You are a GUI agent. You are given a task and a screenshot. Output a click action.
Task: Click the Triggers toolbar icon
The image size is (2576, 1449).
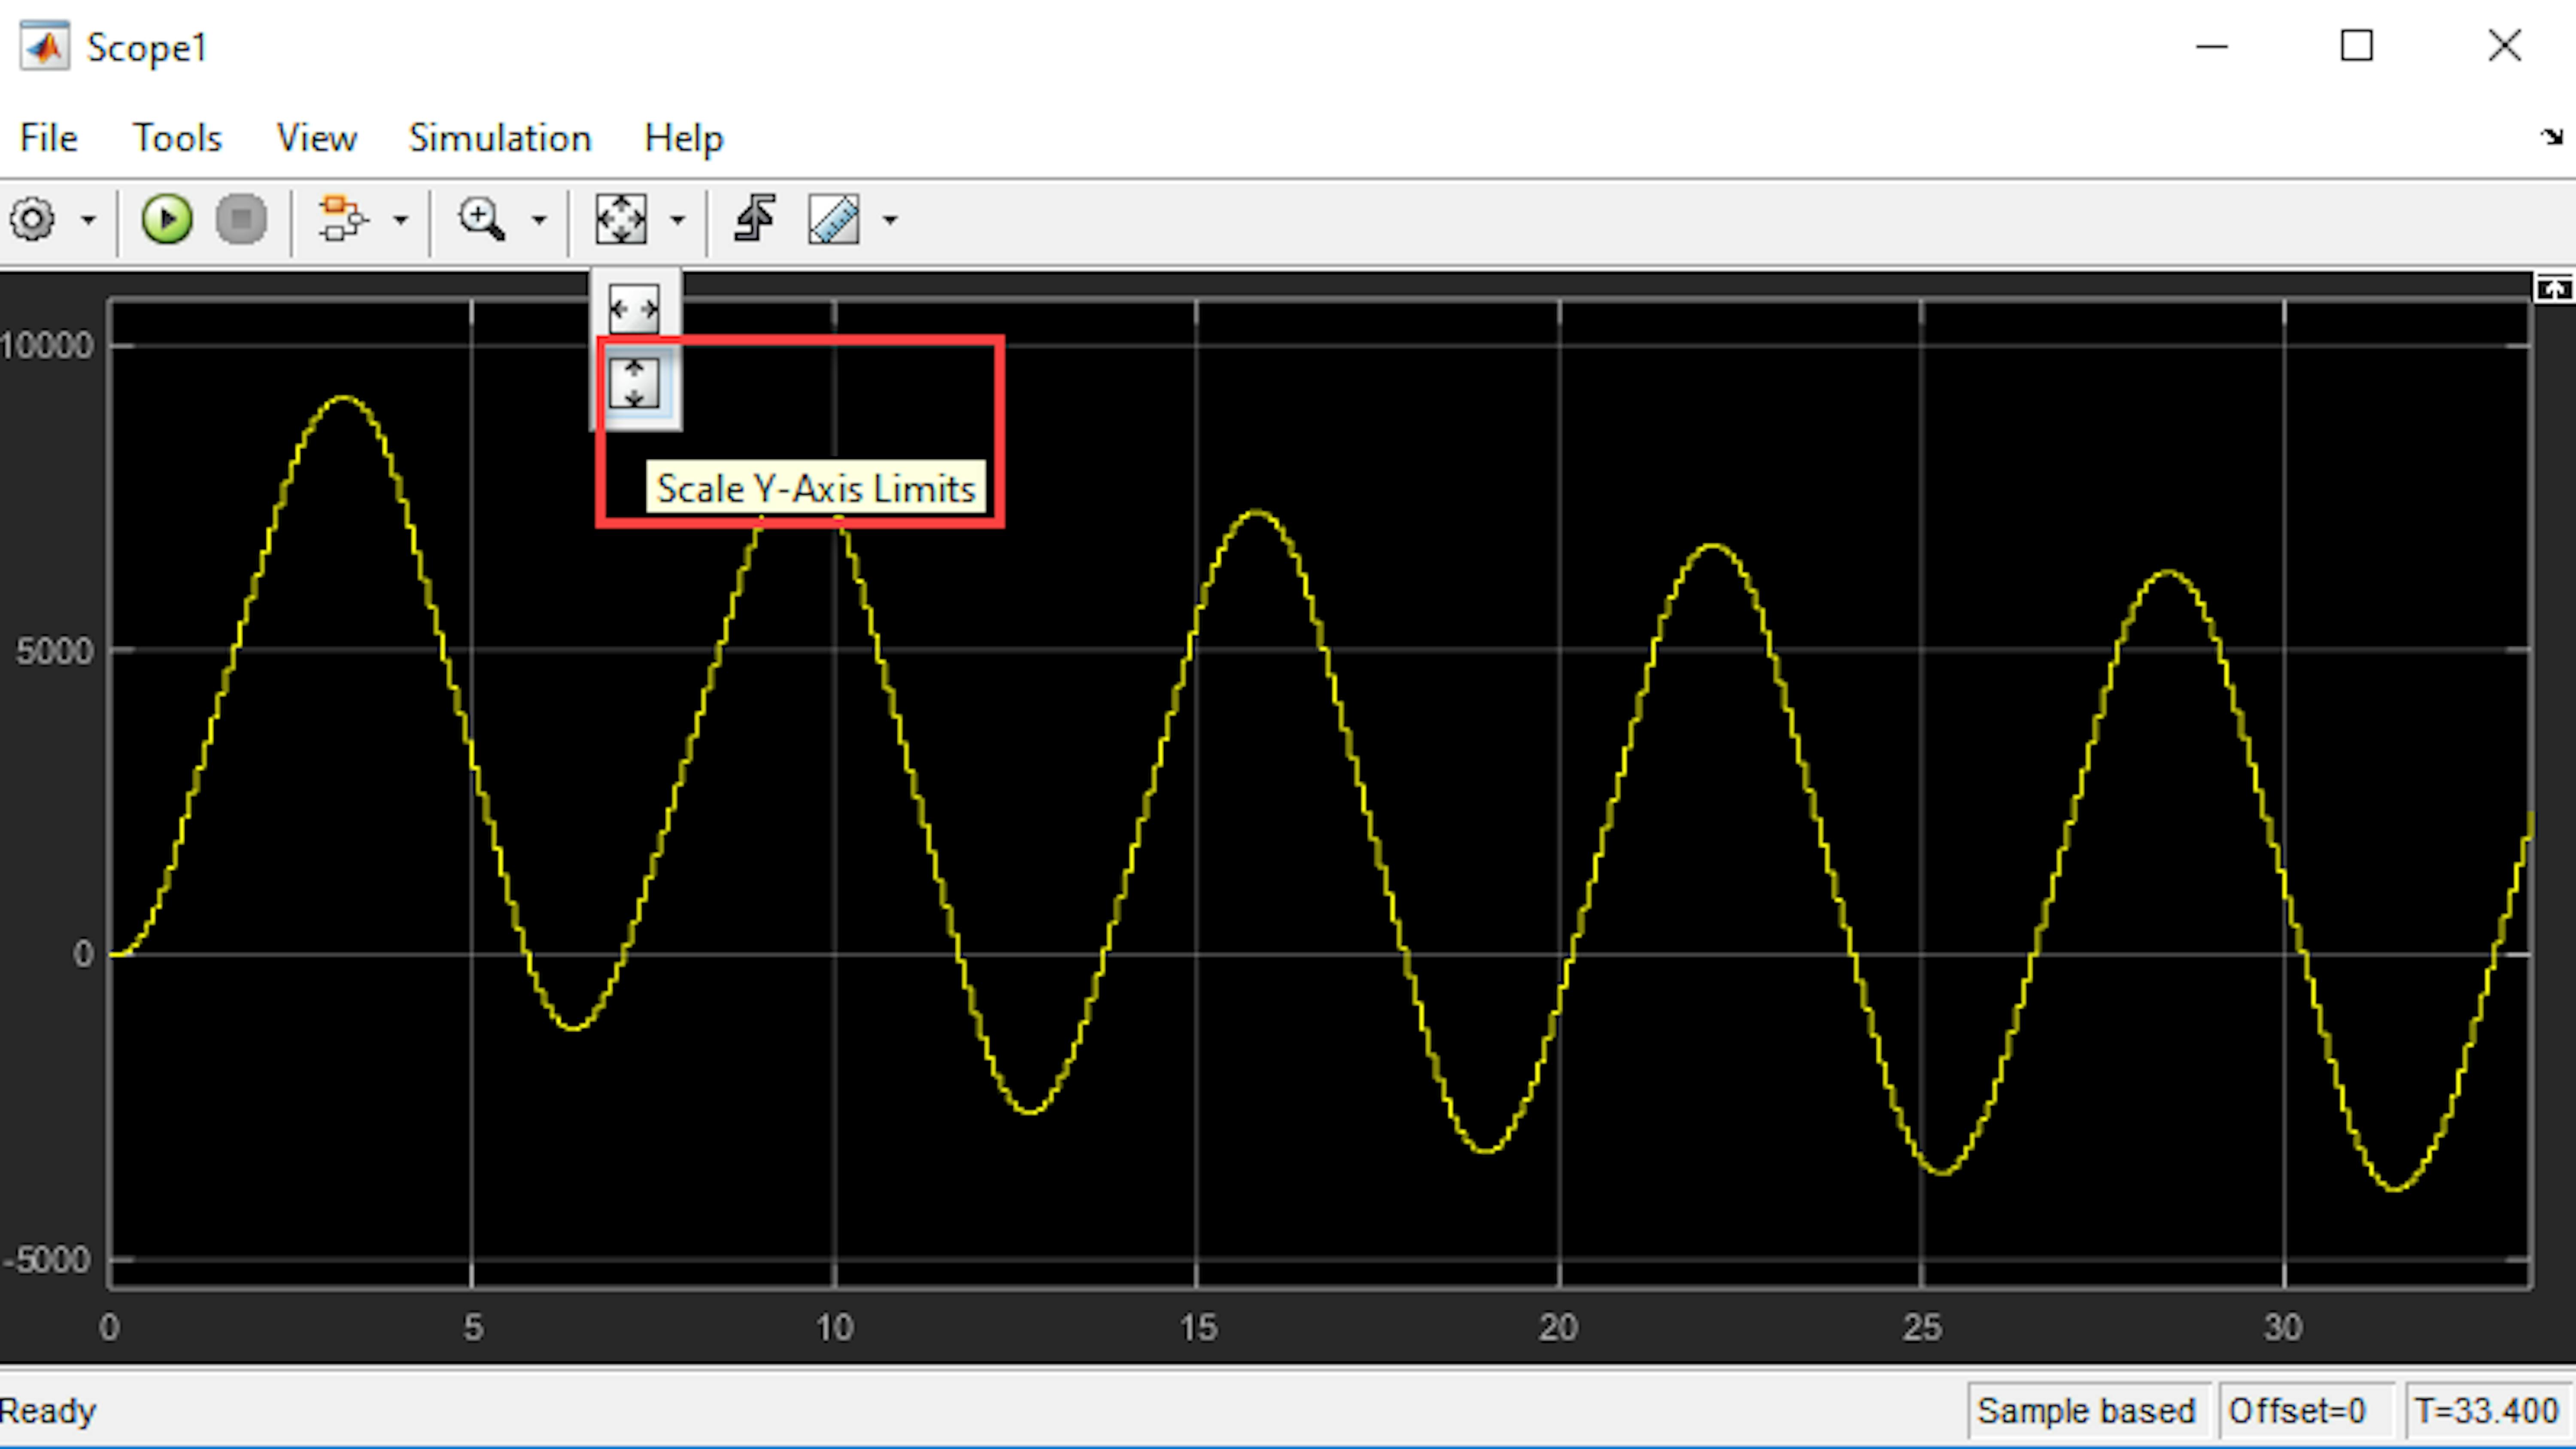[755, 219]
